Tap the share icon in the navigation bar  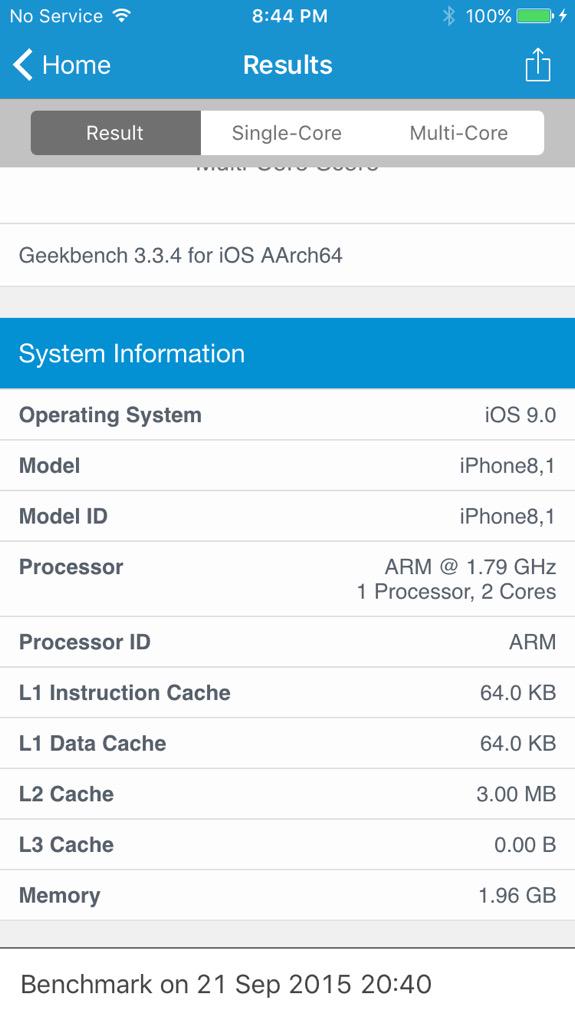click(x=538, y=65)
